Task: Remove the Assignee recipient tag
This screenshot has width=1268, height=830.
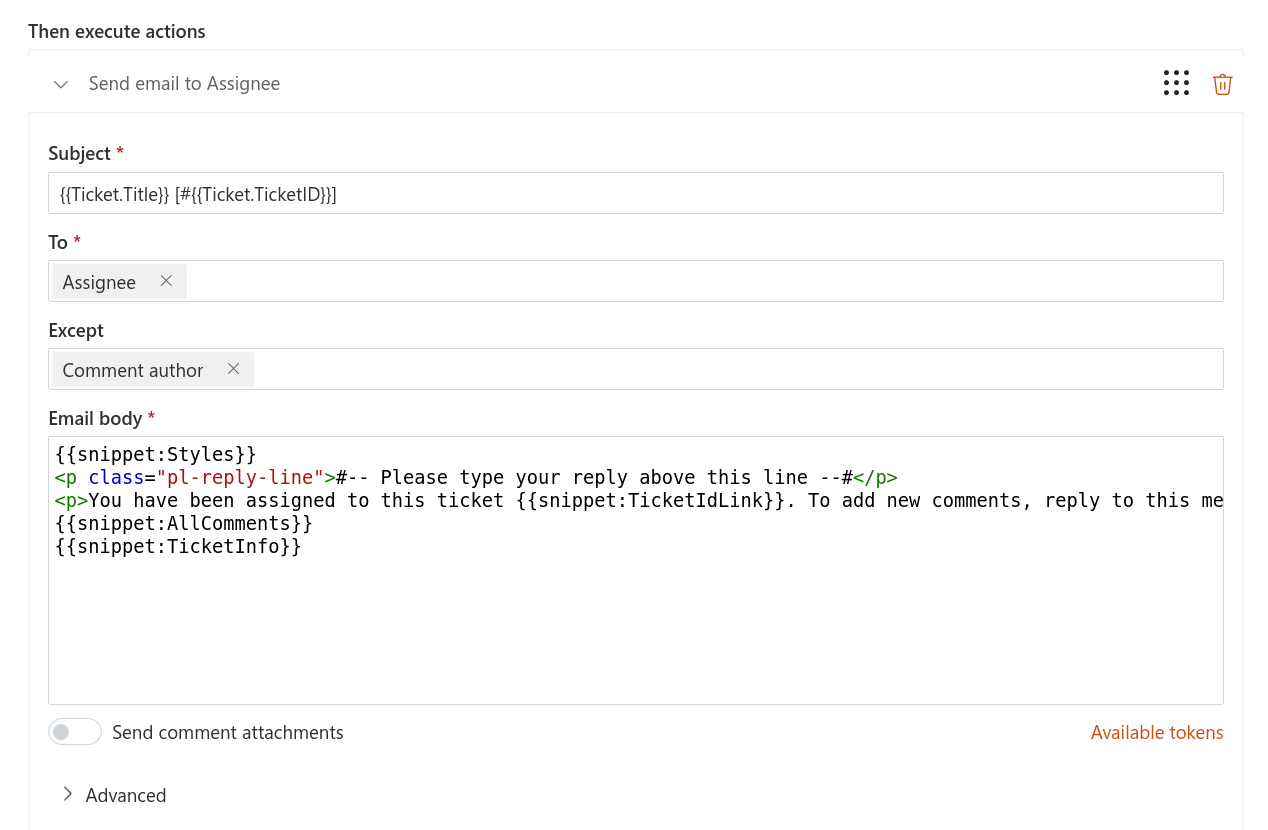Action: click(x=166, y=281)
